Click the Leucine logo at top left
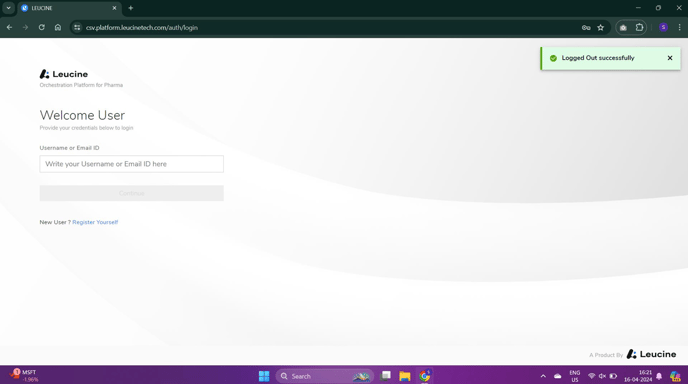Viewport: 688px width, 384px height. tap(64, 74)
